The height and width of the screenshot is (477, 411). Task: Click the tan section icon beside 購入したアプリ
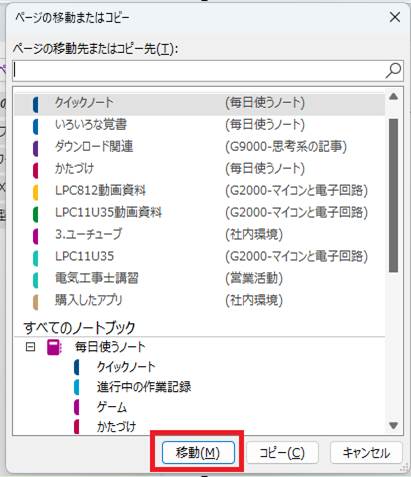click(x=36, y=302)
